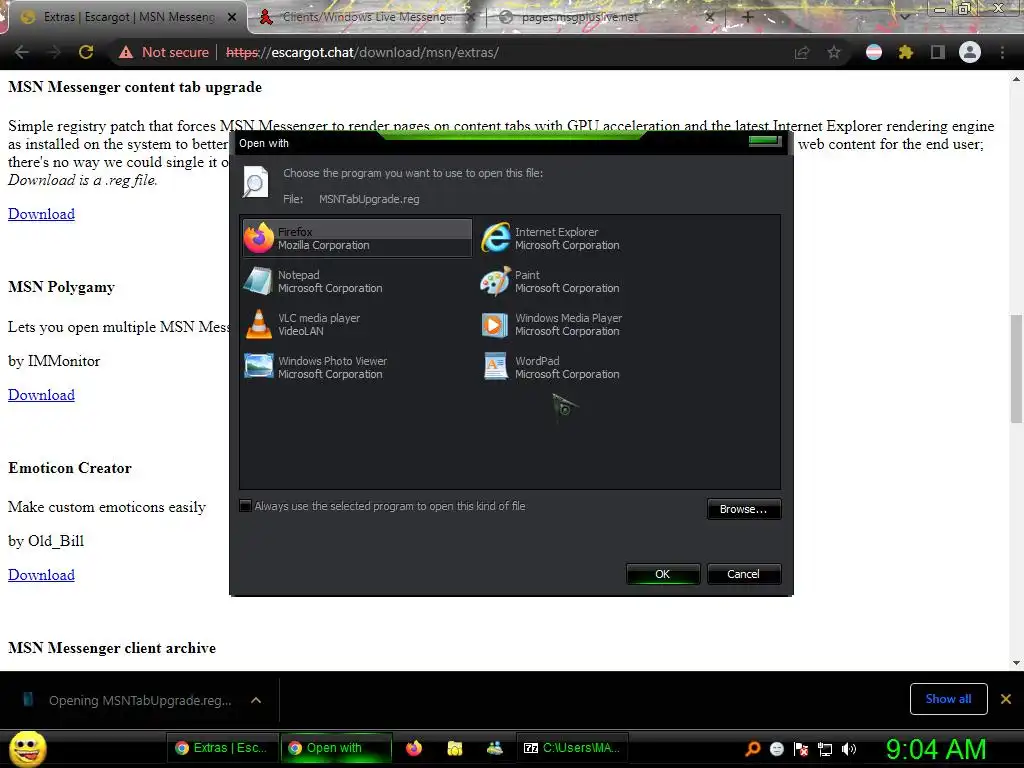Open the MSN content tab upgrade Download link
This screenshot has height=768, width=1024.
(41, 214)
